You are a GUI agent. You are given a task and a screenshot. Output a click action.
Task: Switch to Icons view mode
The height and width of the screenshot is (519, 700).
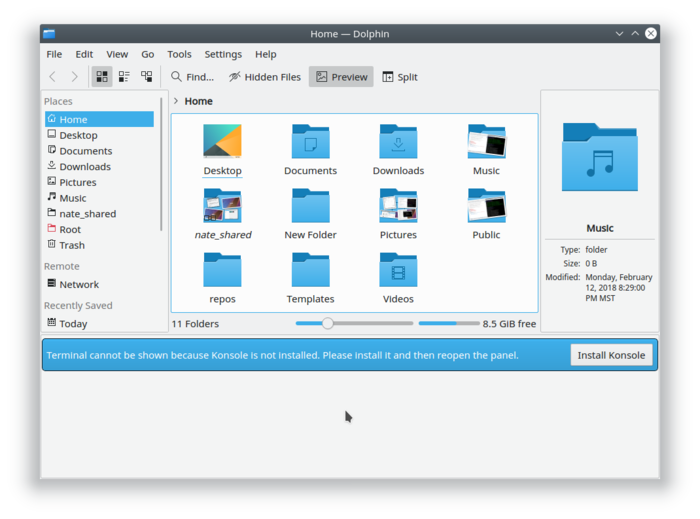coord(102,77)
